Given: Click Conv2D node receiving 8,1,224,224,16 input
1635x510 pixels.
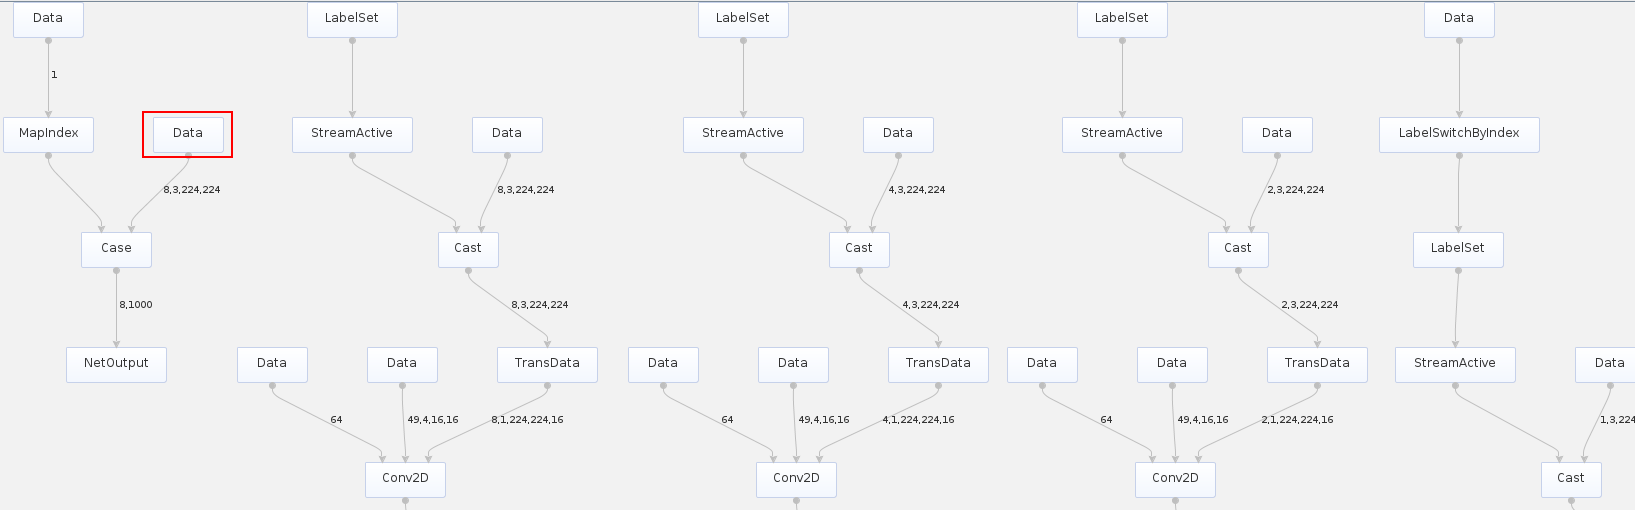Looking at the screenshot, I should [x=405, y=479].
